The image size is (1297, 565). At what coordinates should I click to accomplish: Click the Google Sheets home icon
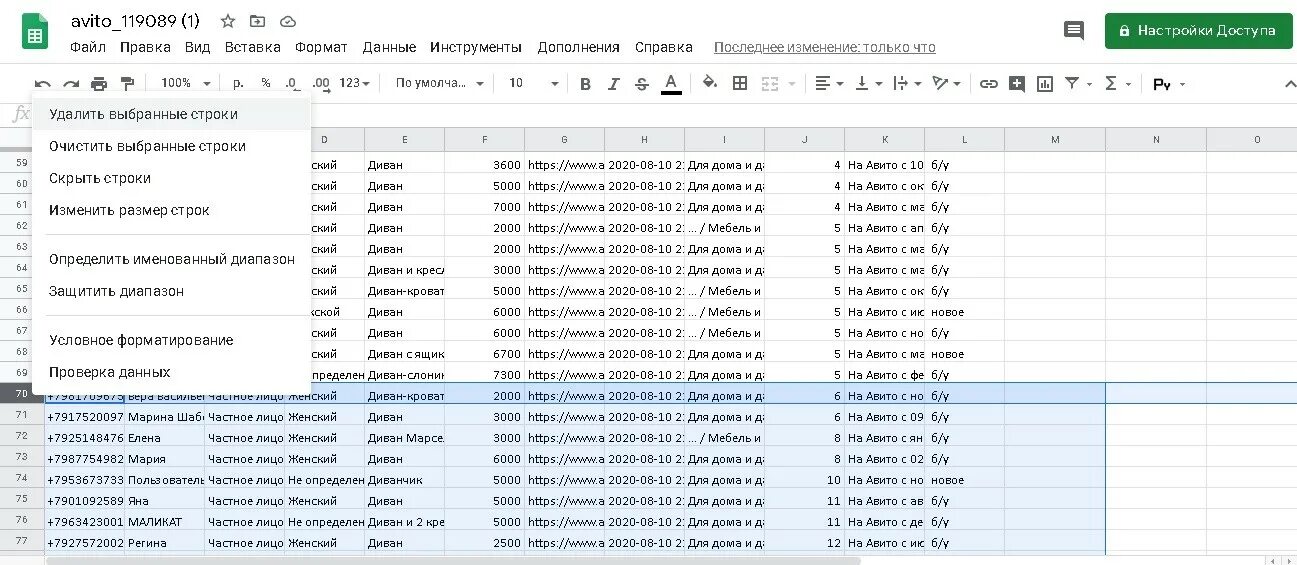click(x=35, y=31)
